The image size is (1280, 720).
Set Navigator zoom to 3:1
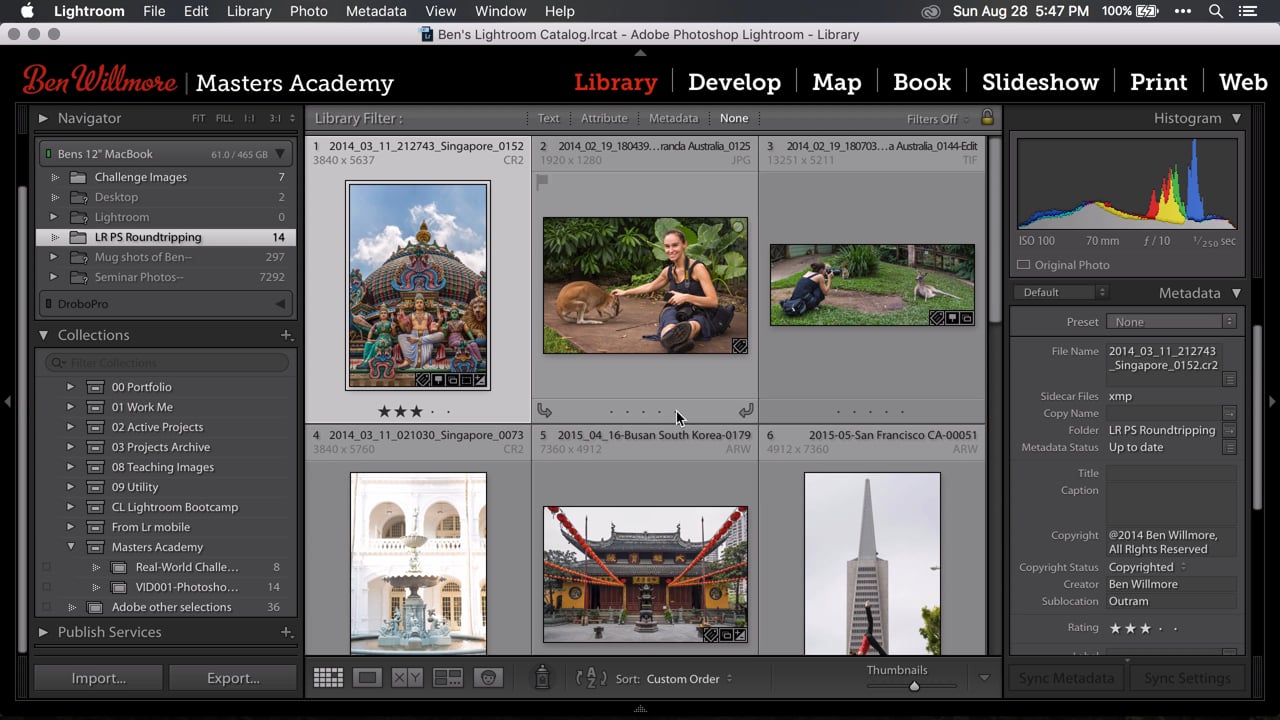(274, 118)
